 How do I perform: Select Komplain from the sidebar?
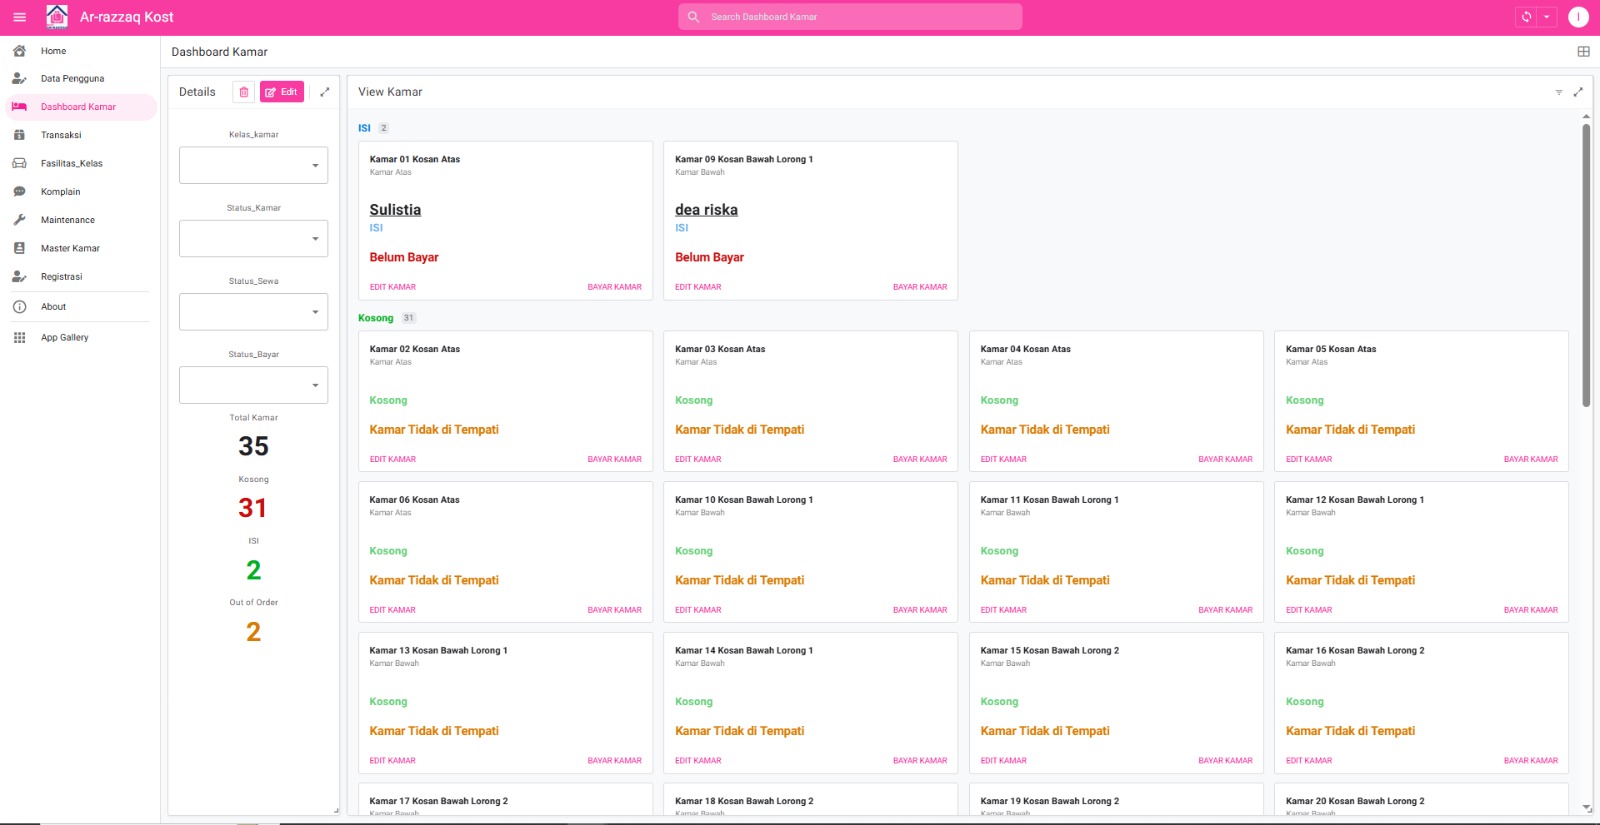coord(60,192)
